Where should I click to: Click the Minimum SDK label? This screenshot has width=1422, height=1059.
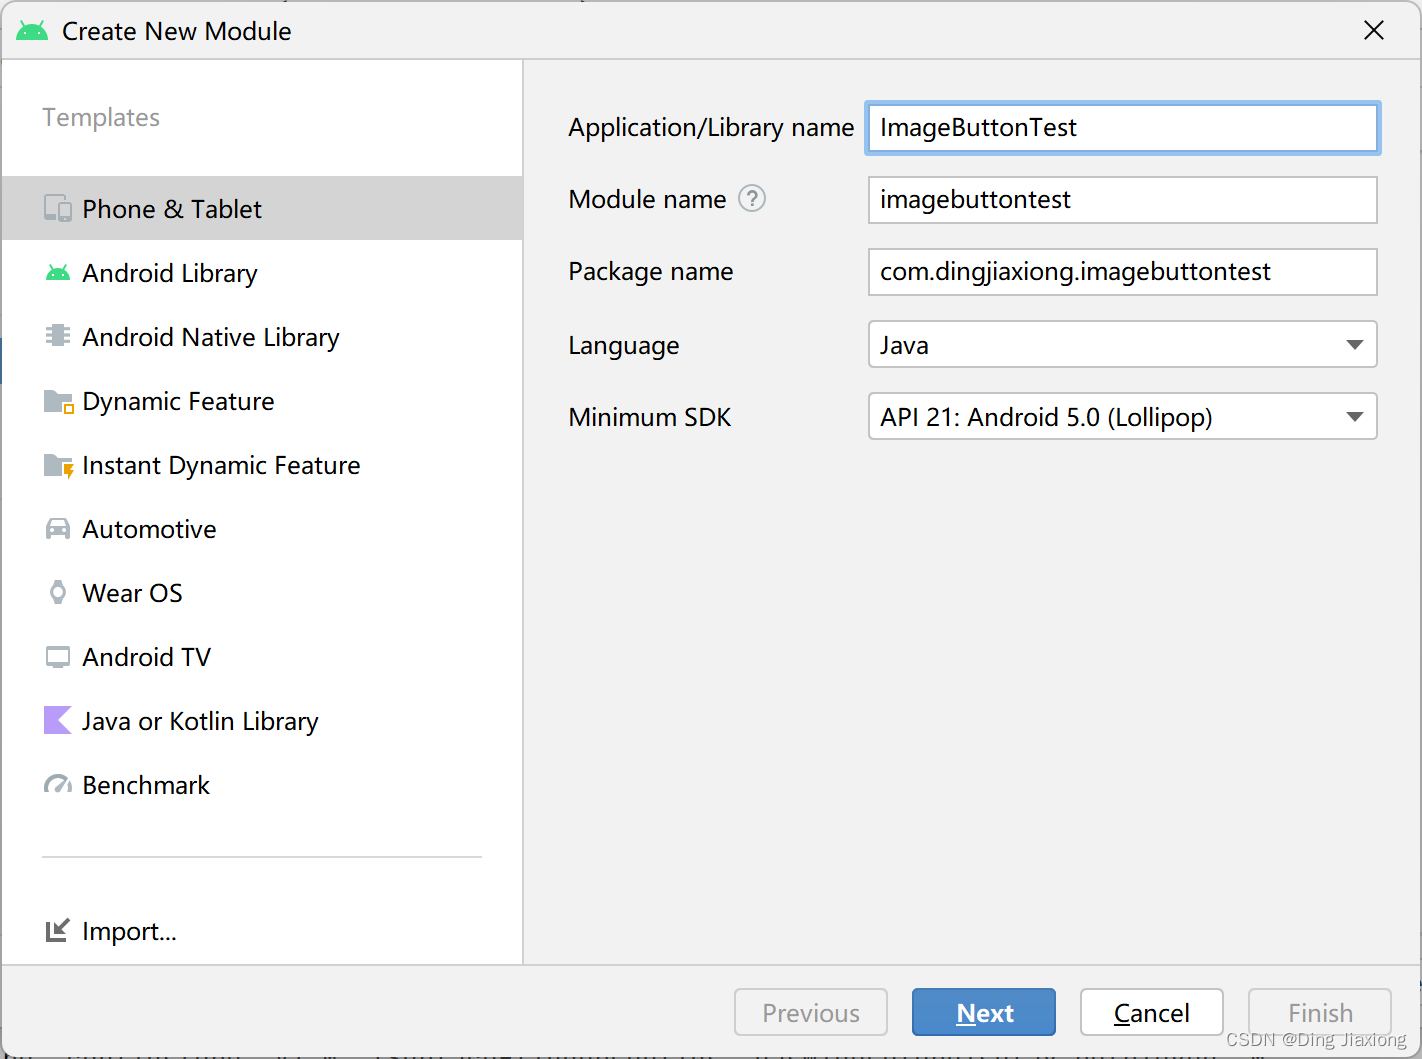650,417
